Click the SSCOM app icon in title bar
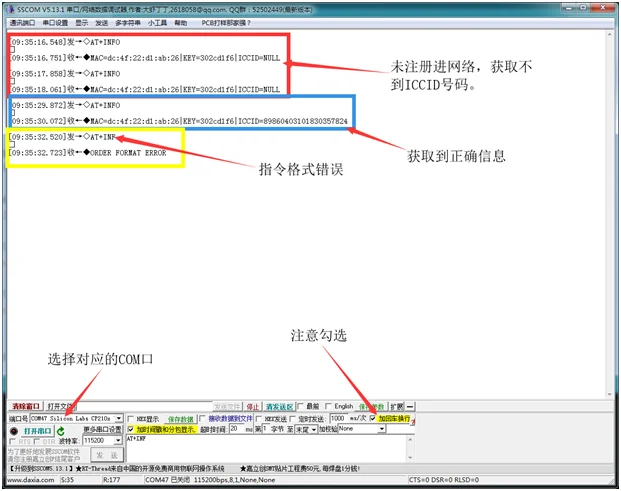 11,9
